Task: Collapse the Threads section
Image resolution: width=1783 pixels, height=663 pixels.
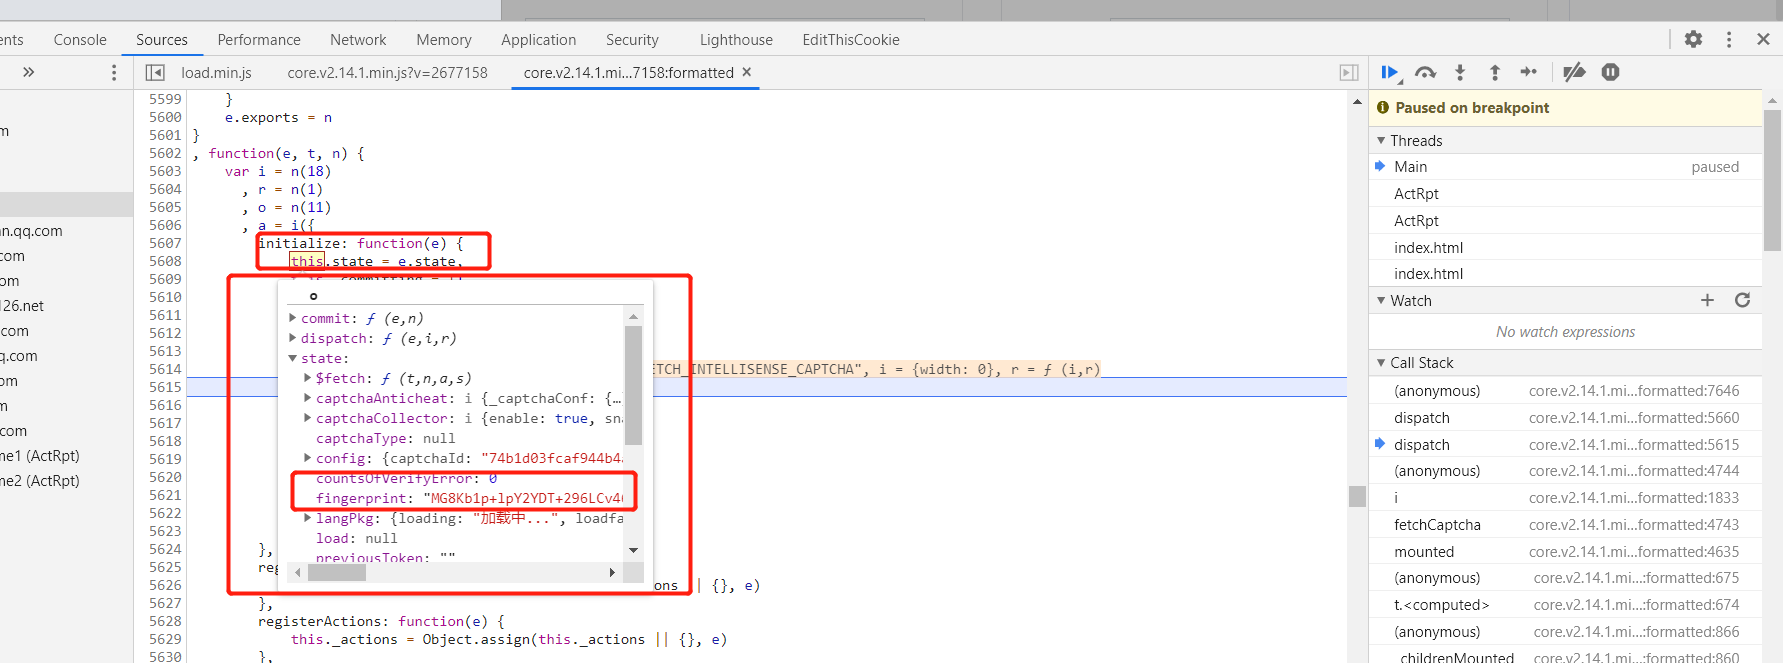Action: [1381, 141]
